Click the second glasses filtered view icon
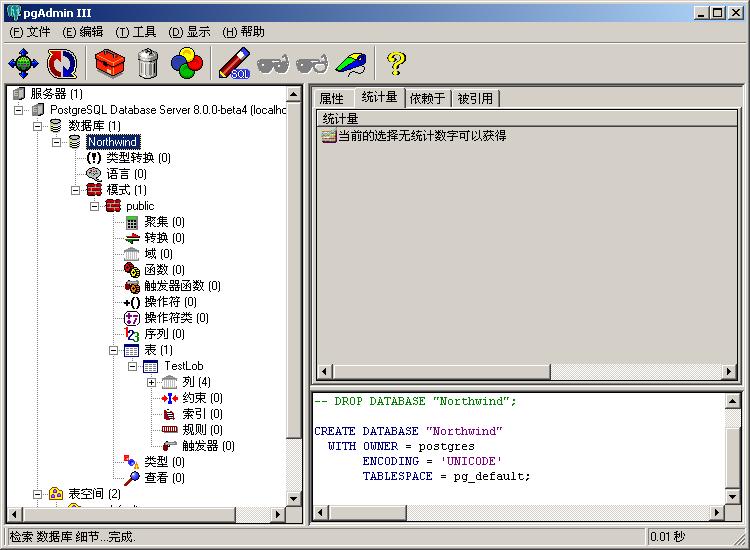The height and width of the screenshot is (550, 750). point(312,64)
